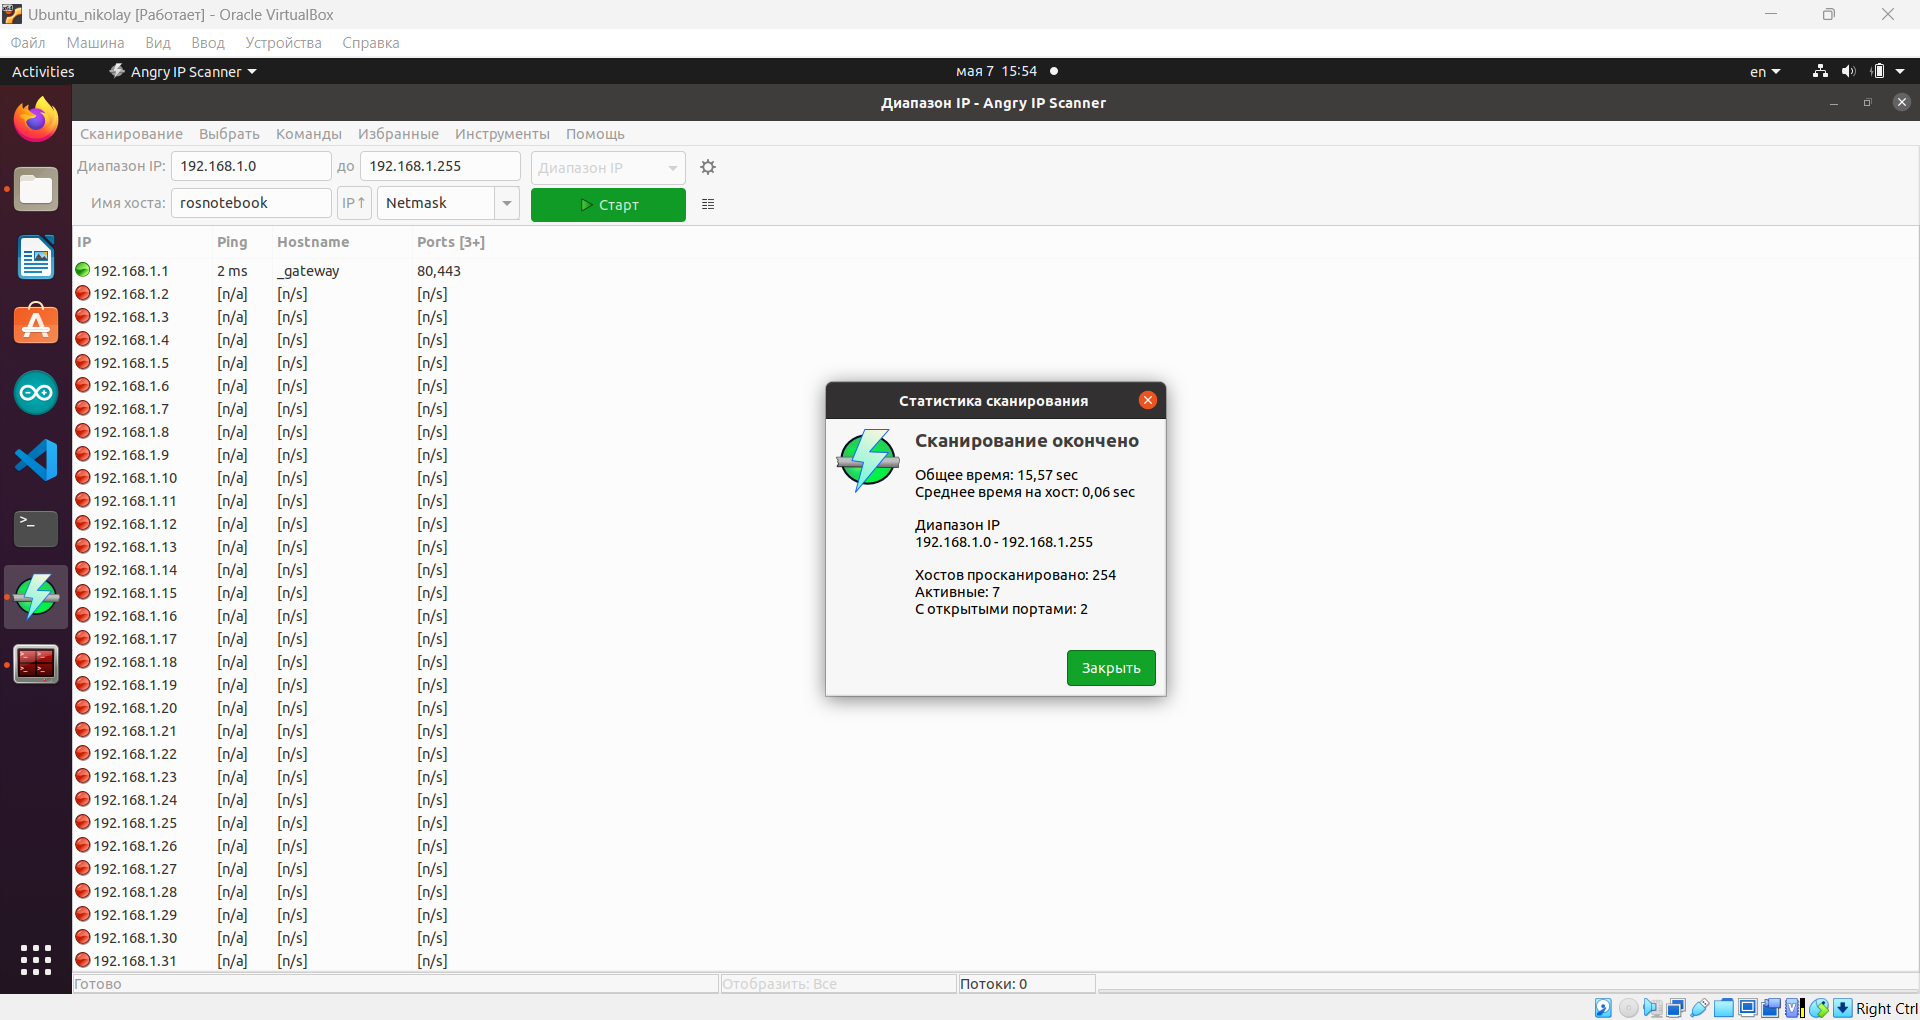The width and height of the screenshot is (1920, 1020).
Task: Show applications grid in dock
Action: 36,960
